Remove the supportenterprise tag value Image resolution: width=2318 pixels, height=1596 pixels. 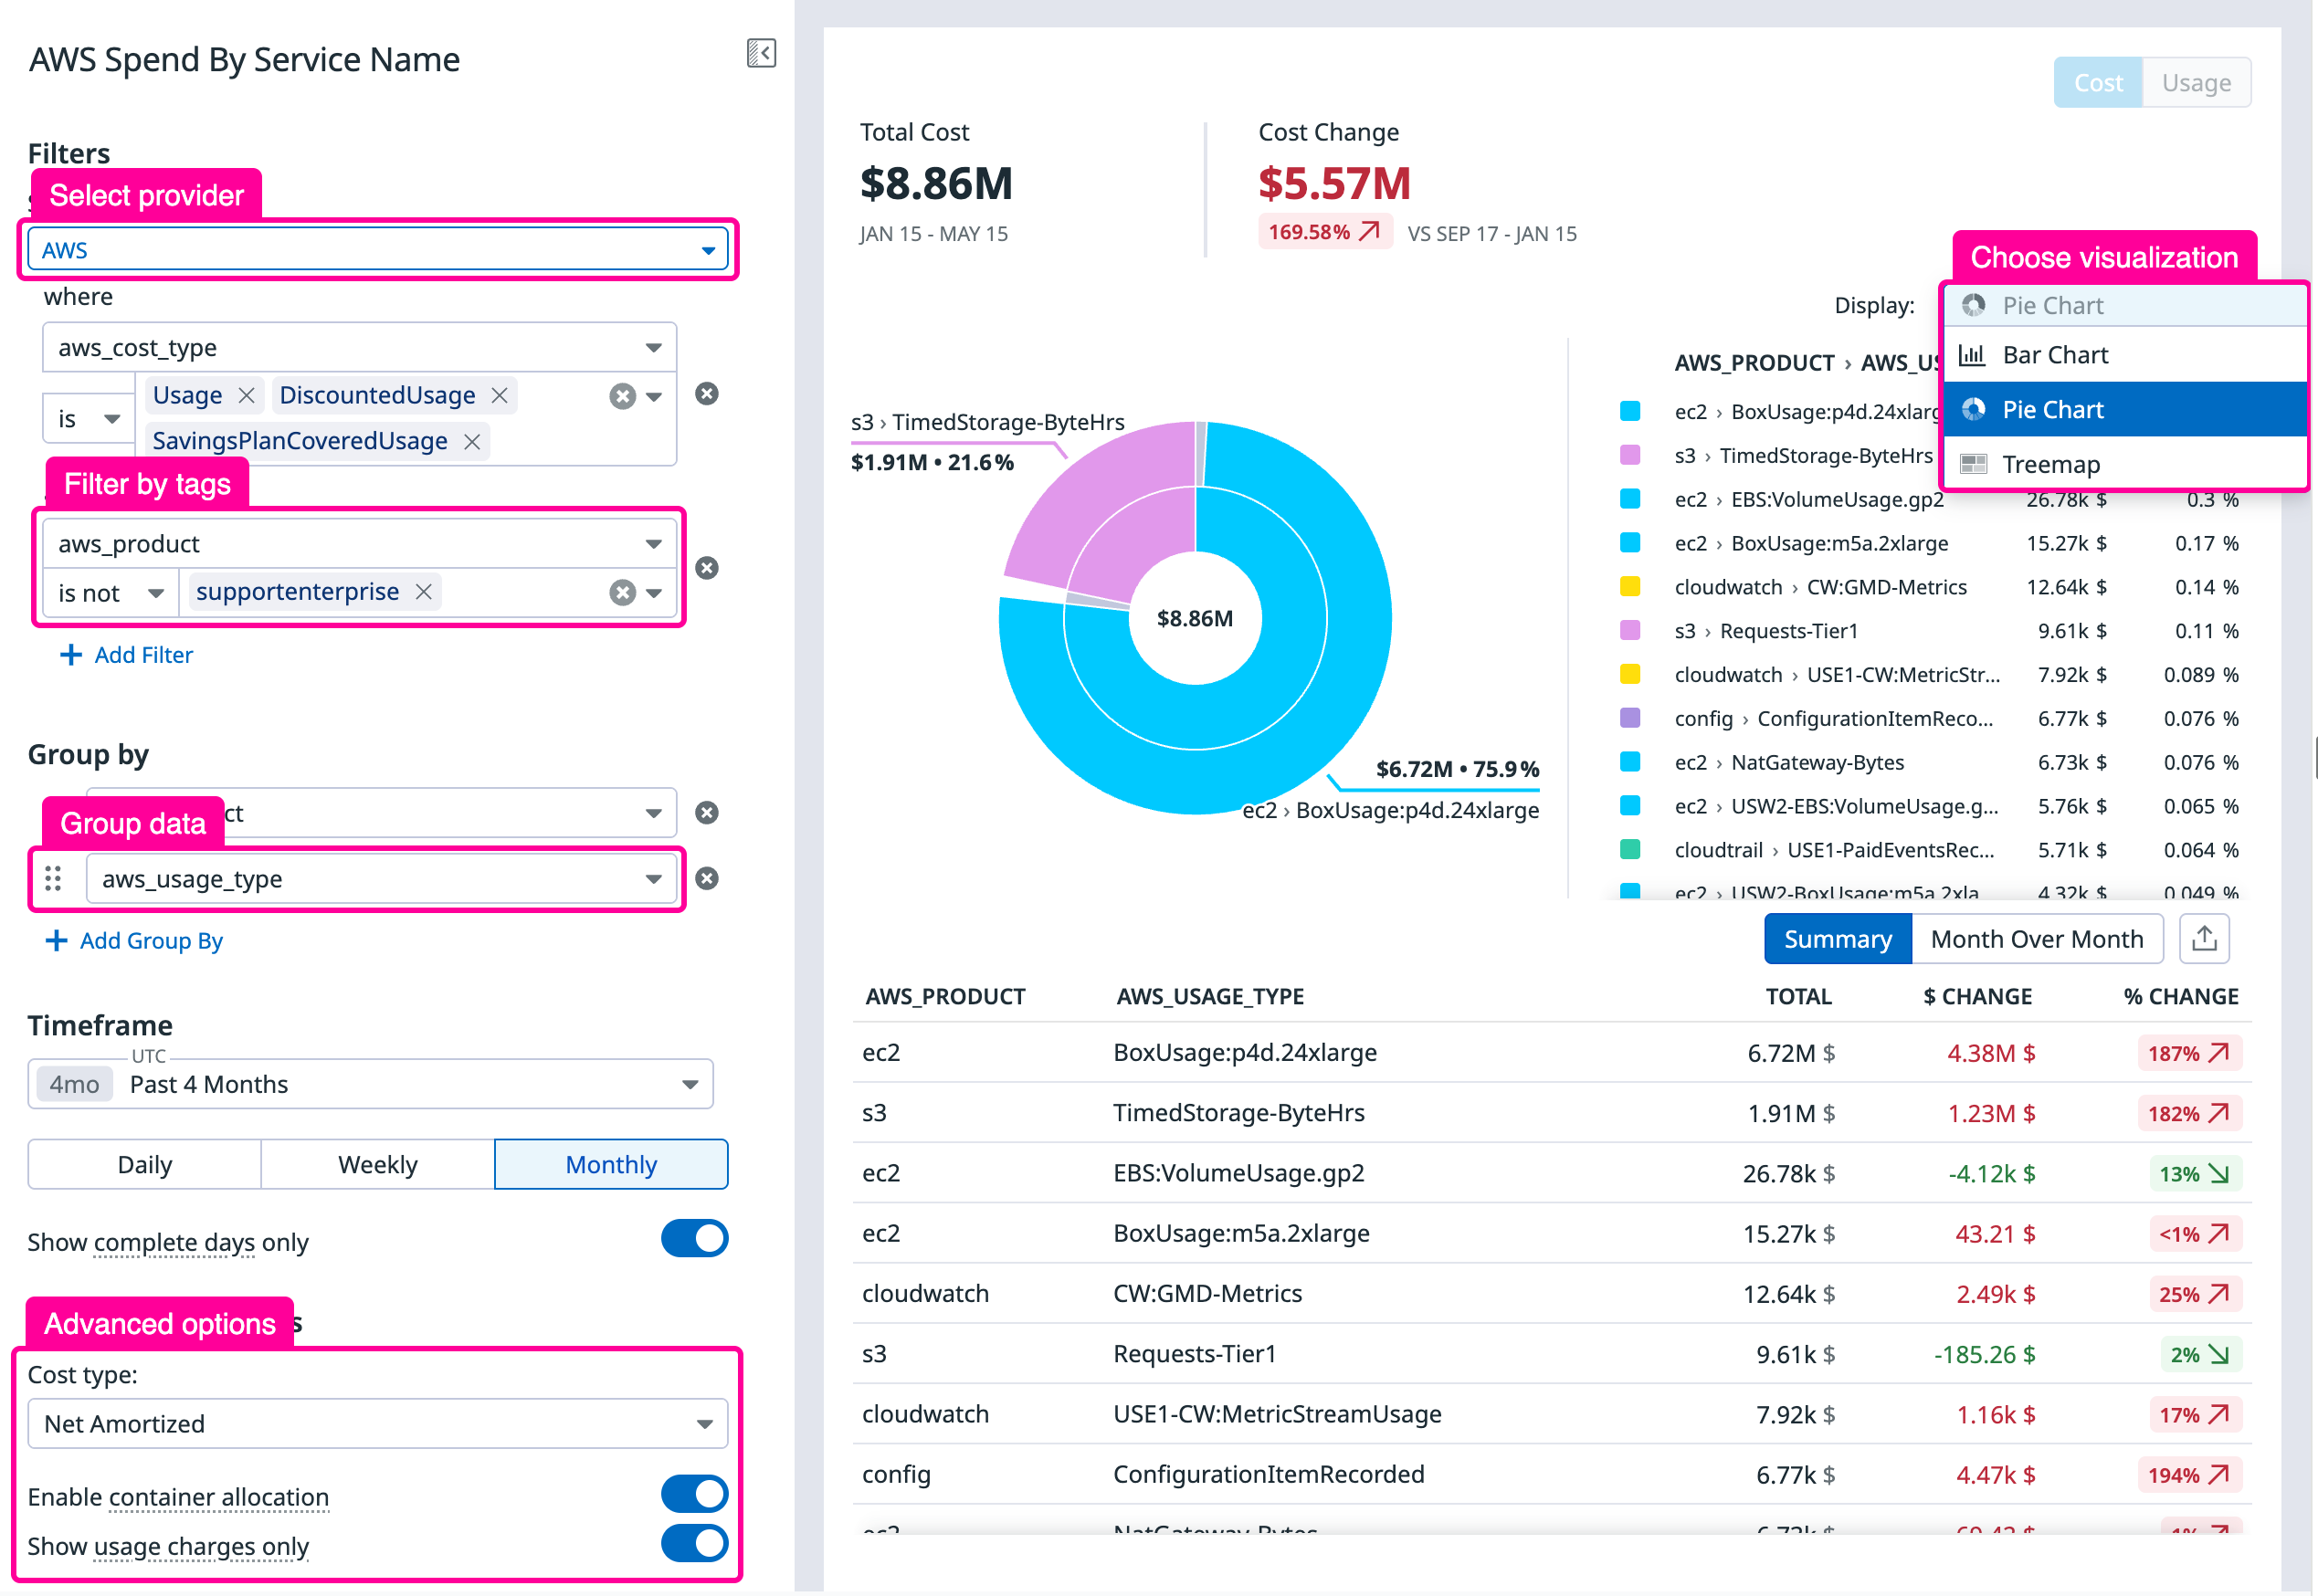[424, 592]
